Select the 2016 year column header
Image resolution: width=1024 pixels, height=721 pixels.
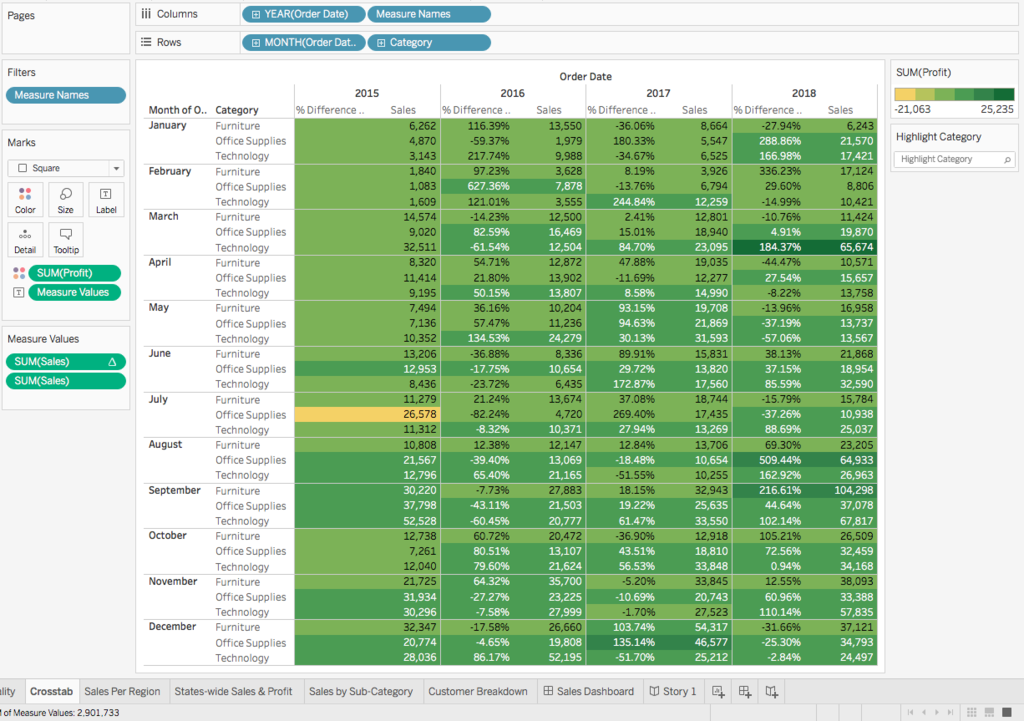[513, 93]
